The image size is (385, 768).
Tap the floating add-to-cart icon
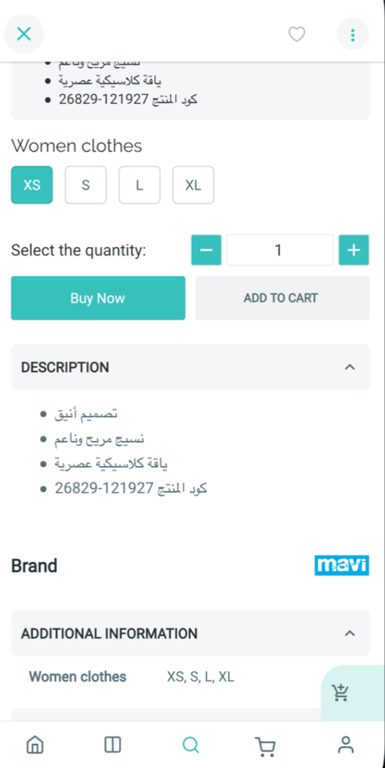[x=340, y=693]
